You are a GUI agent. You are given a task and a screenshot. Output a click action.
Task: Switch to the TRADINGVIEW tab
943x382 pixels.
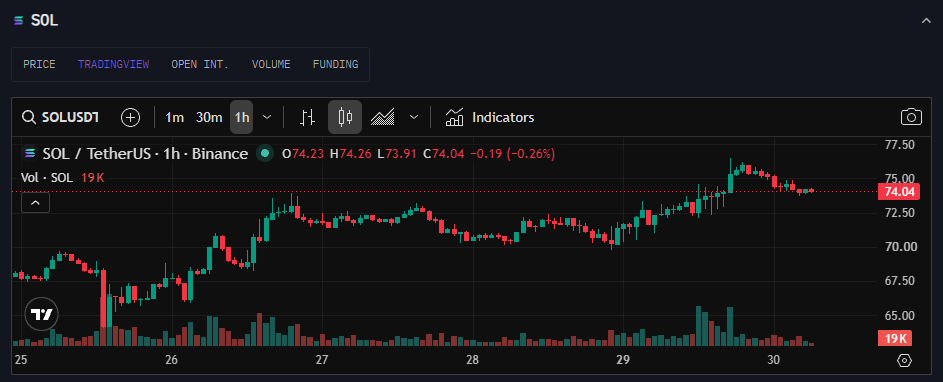(x=113, y=64)
